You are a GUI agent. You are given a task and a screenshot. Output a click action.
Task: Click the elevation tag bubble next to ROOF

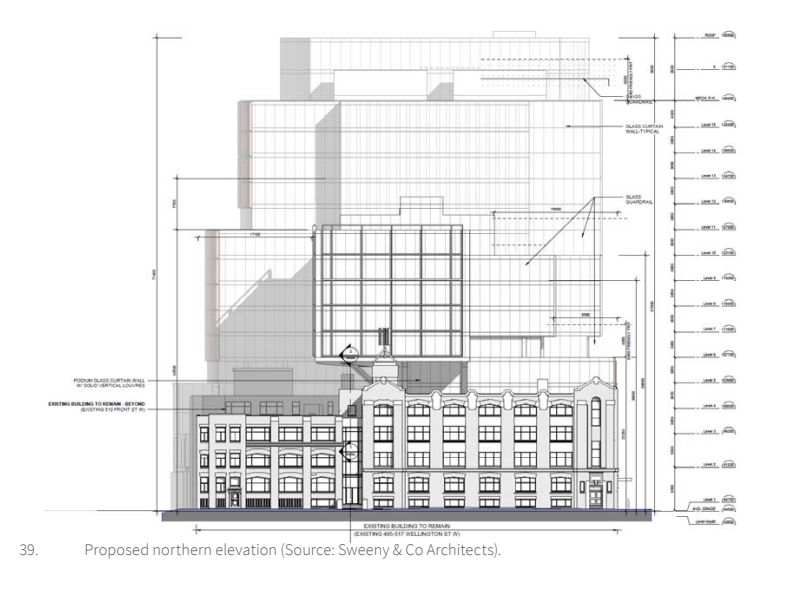click(728, 35)
